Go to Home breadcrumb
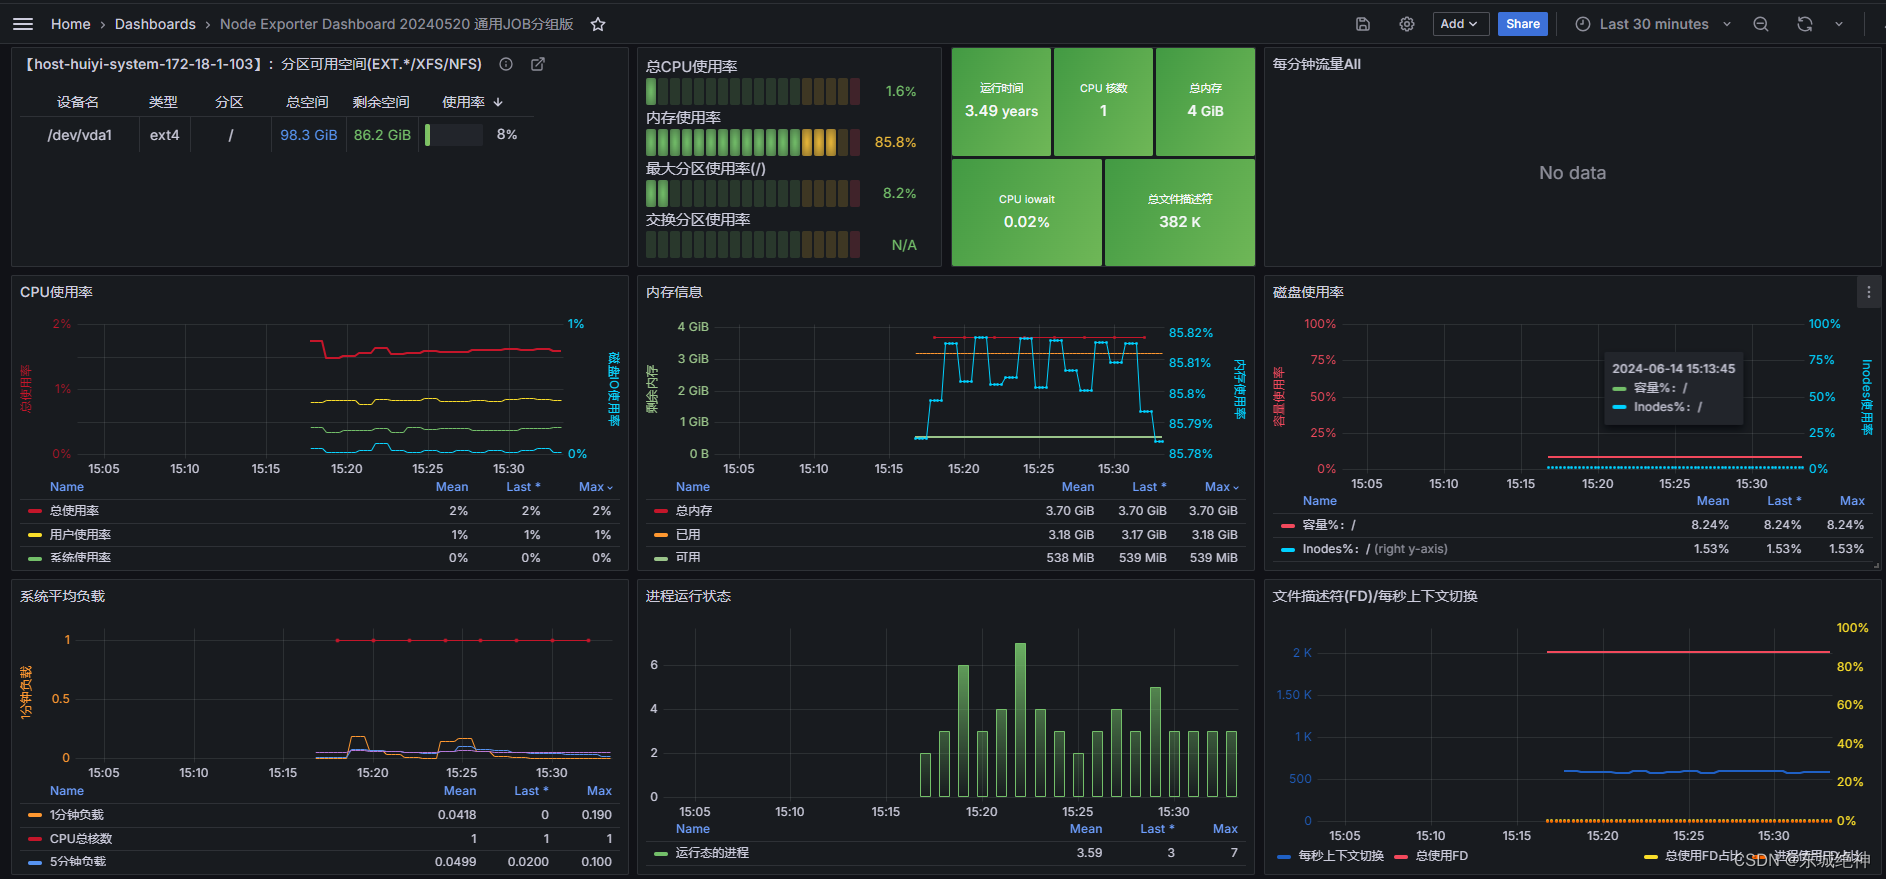The image size is (1886, 879). [71, 24]
